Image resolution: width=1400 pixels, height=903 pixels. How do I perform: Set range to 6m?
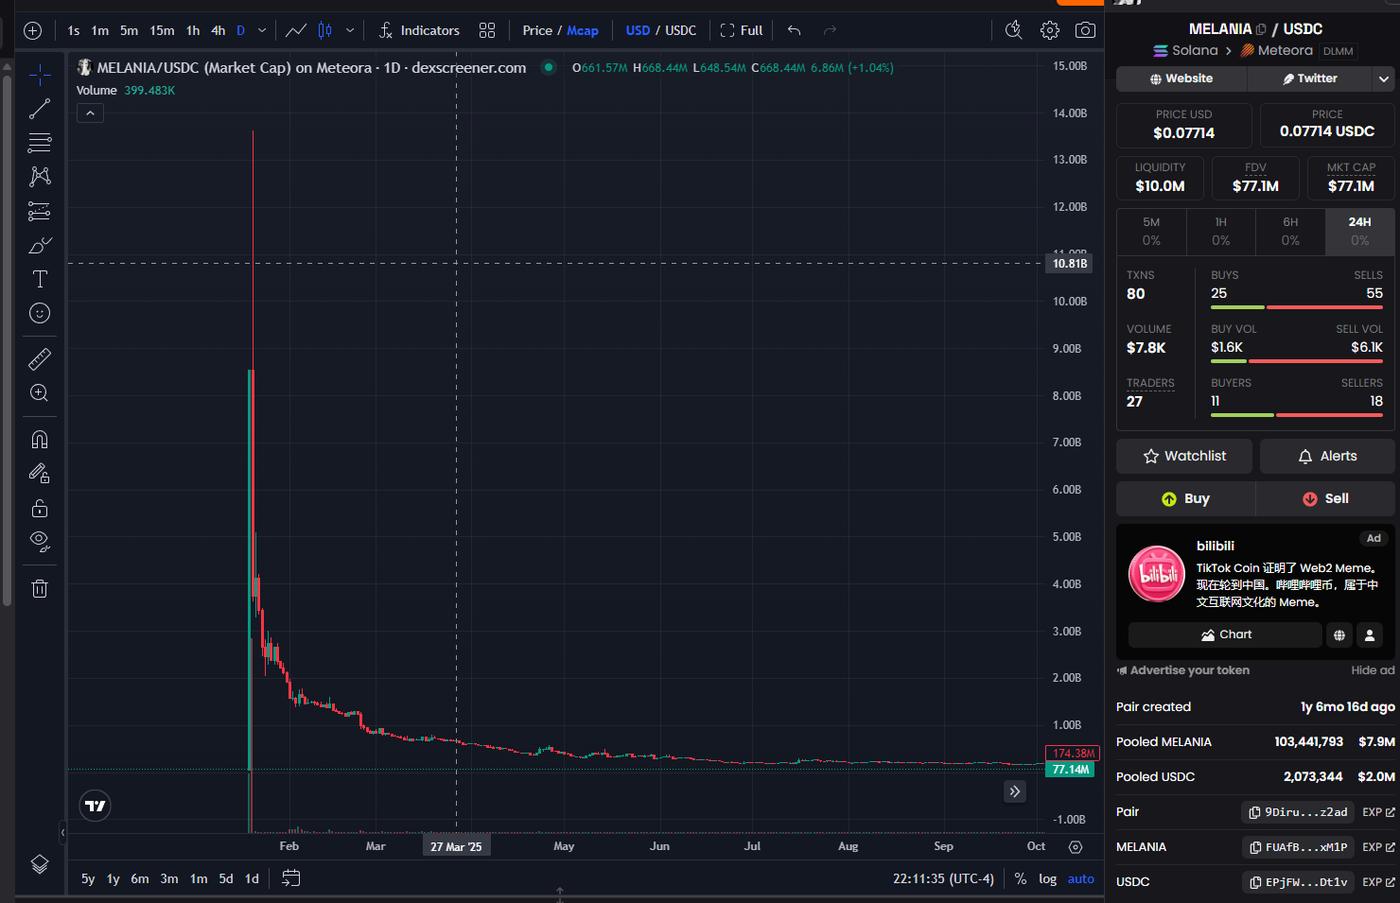140,879
